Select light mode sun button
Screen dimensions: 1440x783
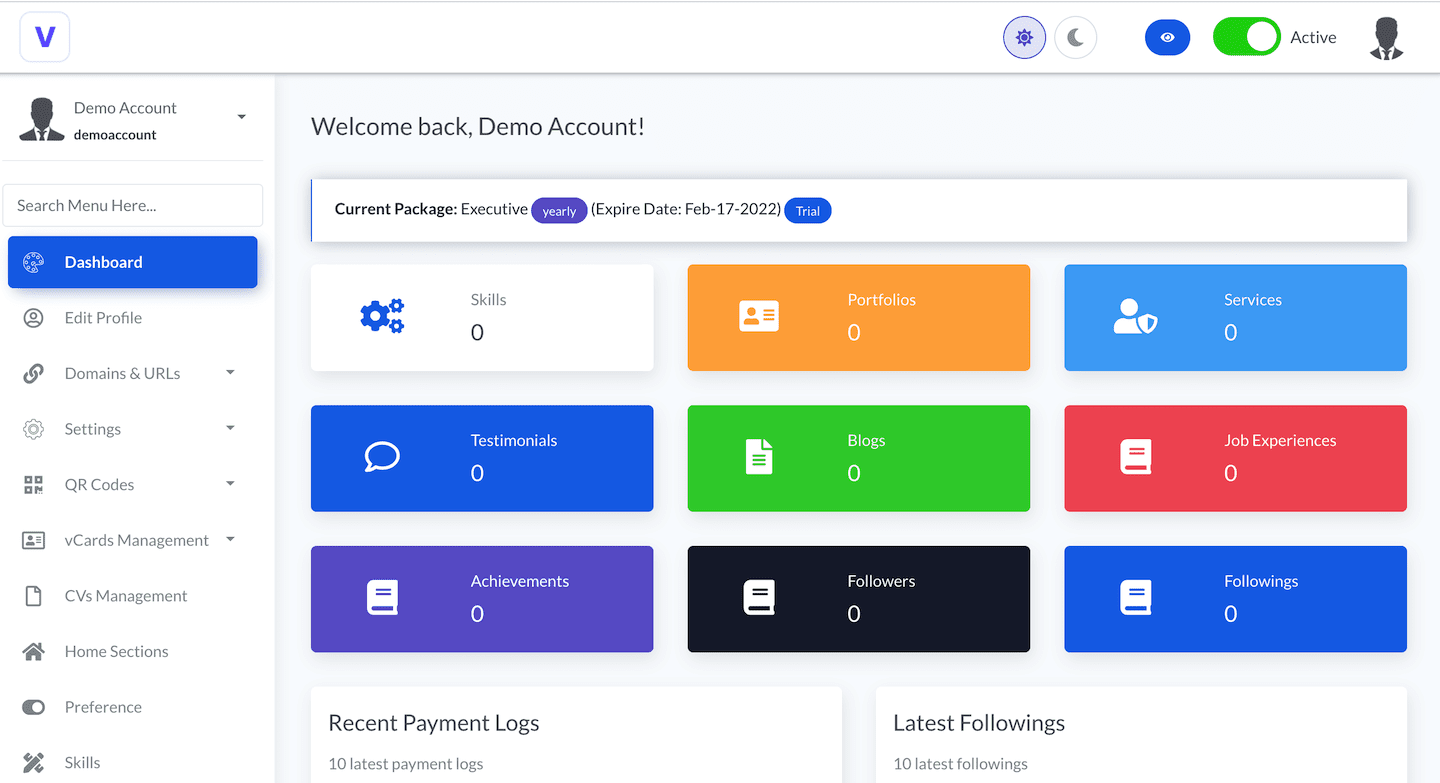pyautogui.click(x=1024, y=38)
